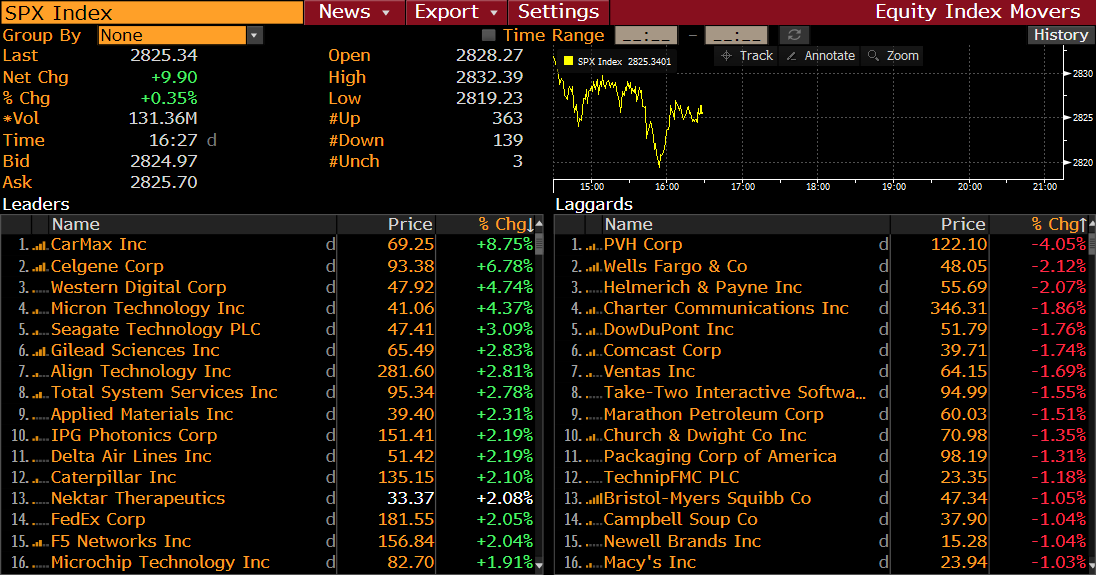
Task: Click the Time Range start time field
Action: coord(646,35)
